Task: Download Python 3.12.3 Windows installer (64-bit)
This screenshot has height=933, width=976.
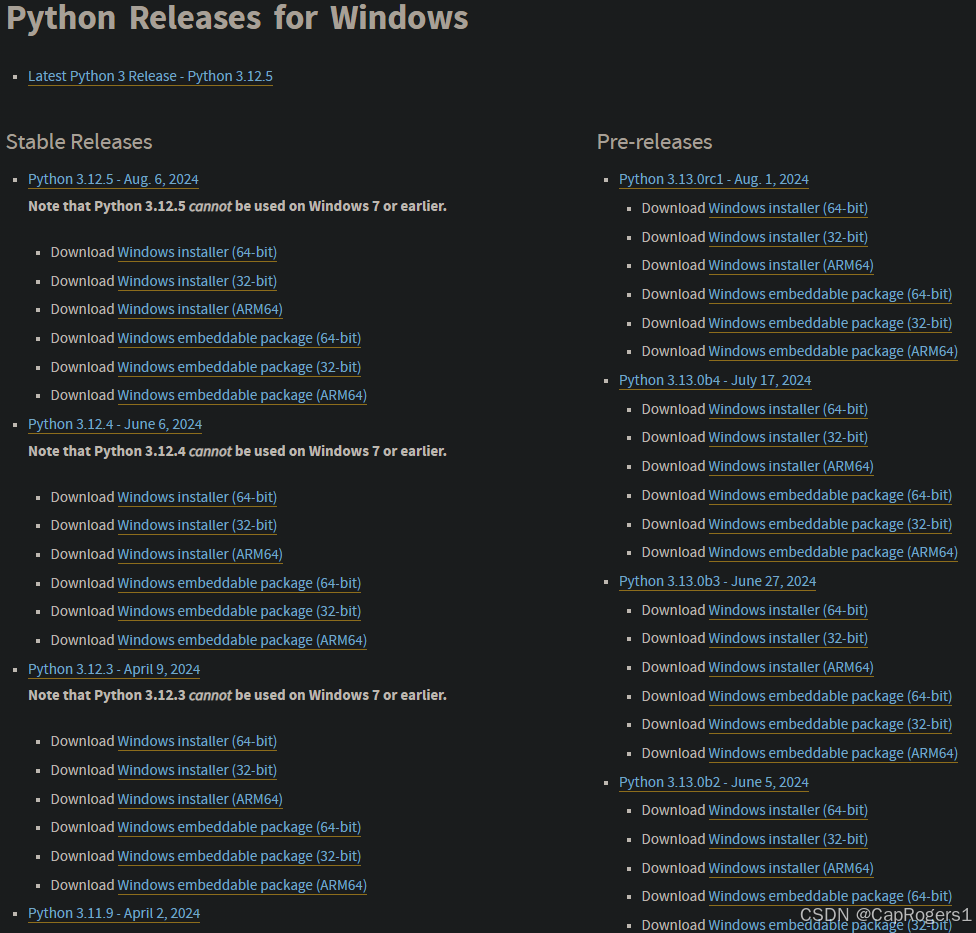Action: click(x=197, y=741)
